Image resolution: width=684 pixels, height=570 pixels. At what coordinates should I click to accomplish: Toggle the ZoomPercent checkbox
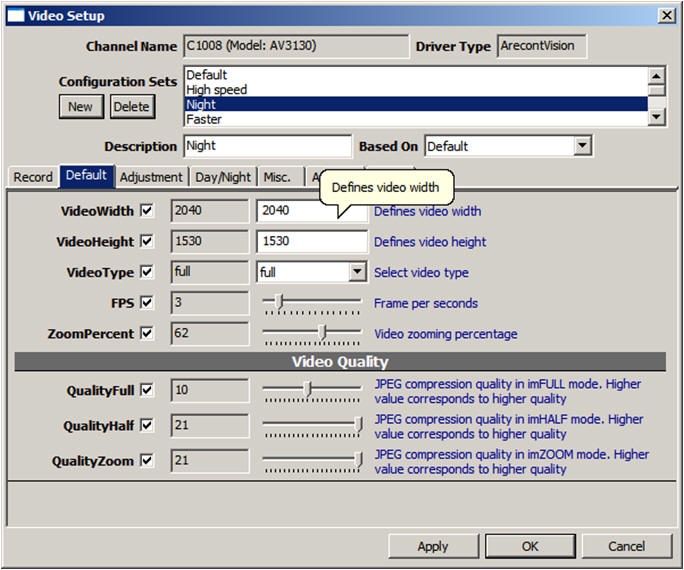pos(147,333)
